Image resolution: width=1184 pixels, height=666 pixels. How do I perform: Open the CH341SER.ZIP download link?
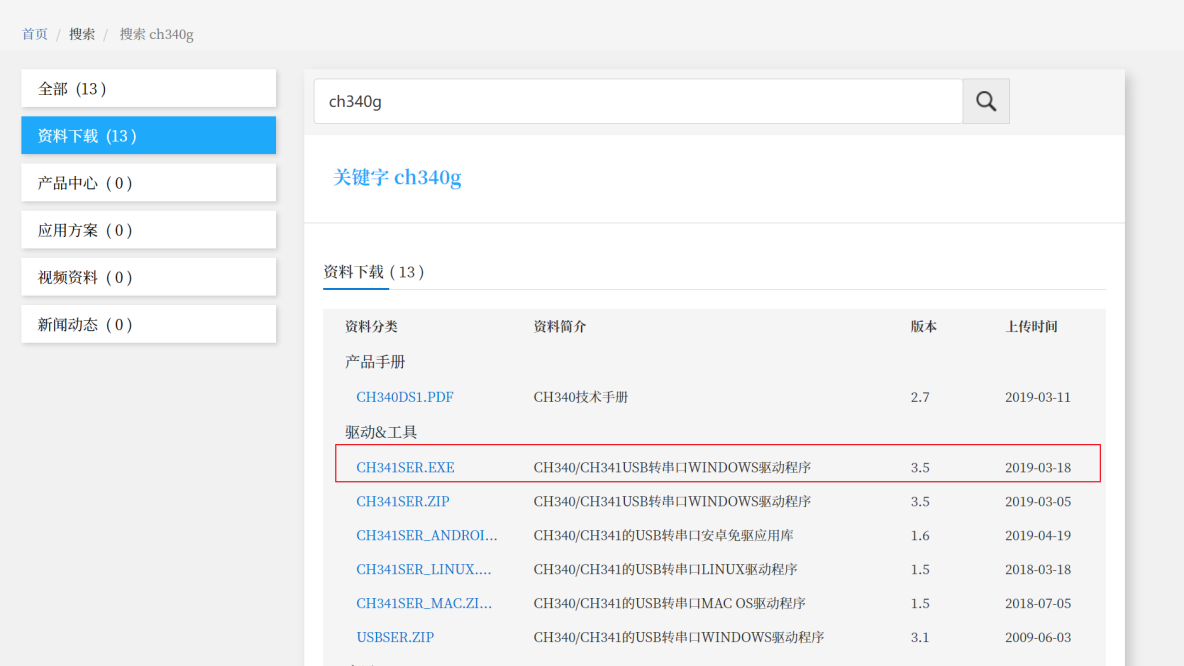(402, 501)
